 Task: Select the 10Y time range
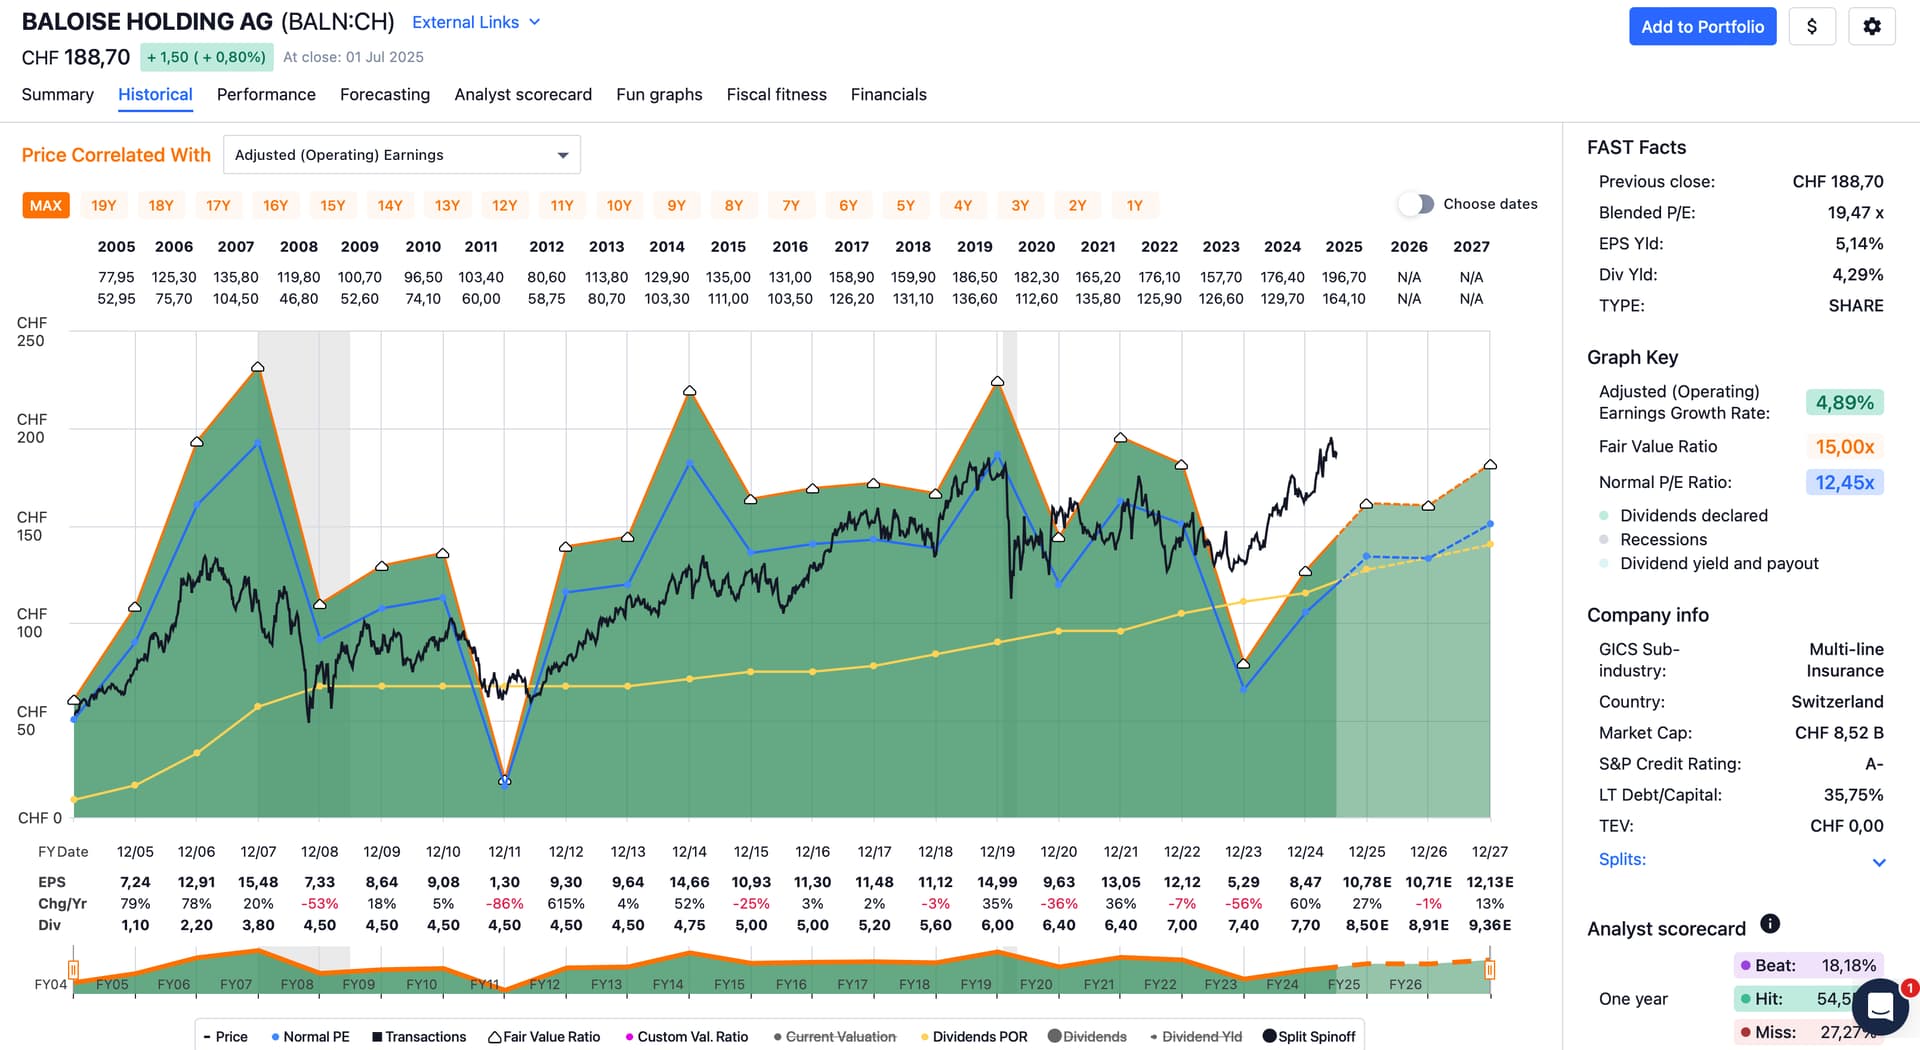tap(619, 206)
